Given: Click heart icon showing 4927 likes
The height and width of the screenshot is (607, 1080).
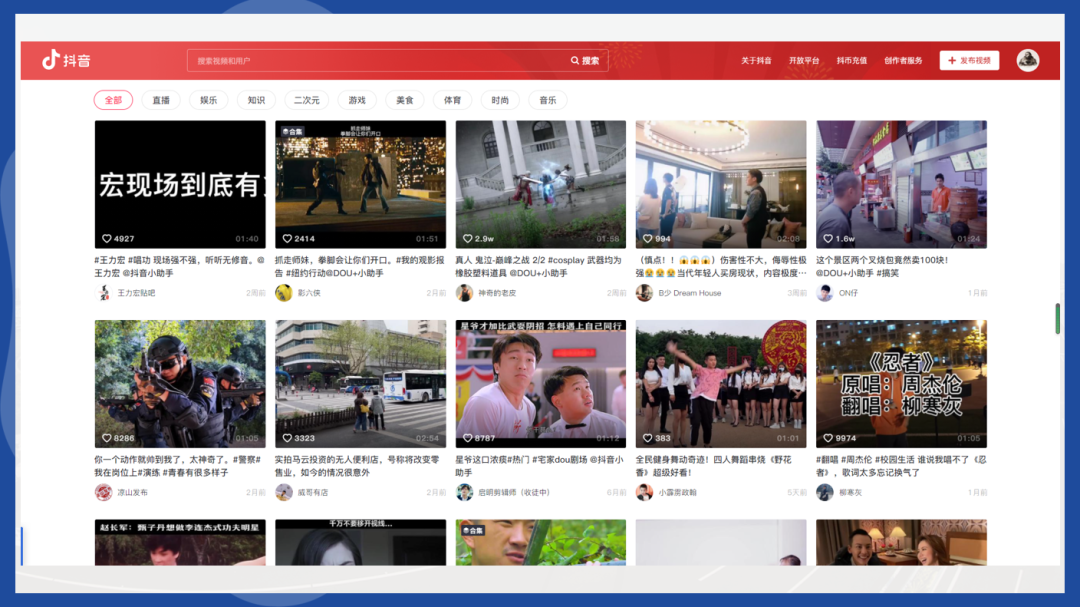Looking at the screenshot, I should pyautogui.click(x=107, y=238).
